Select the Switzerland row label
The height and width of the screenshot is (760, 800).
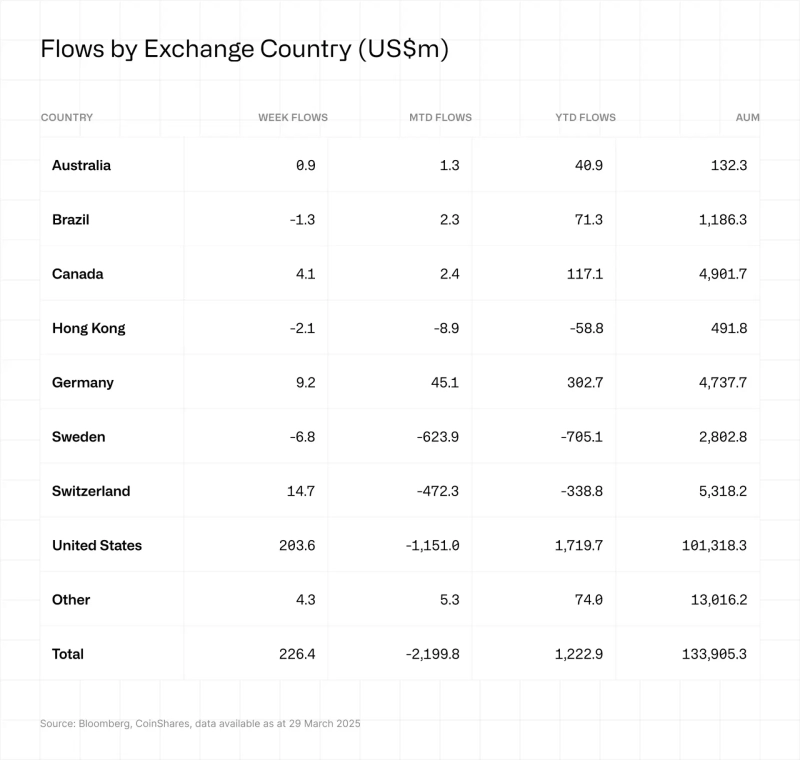pyautogui.click(x=91, y=491)
